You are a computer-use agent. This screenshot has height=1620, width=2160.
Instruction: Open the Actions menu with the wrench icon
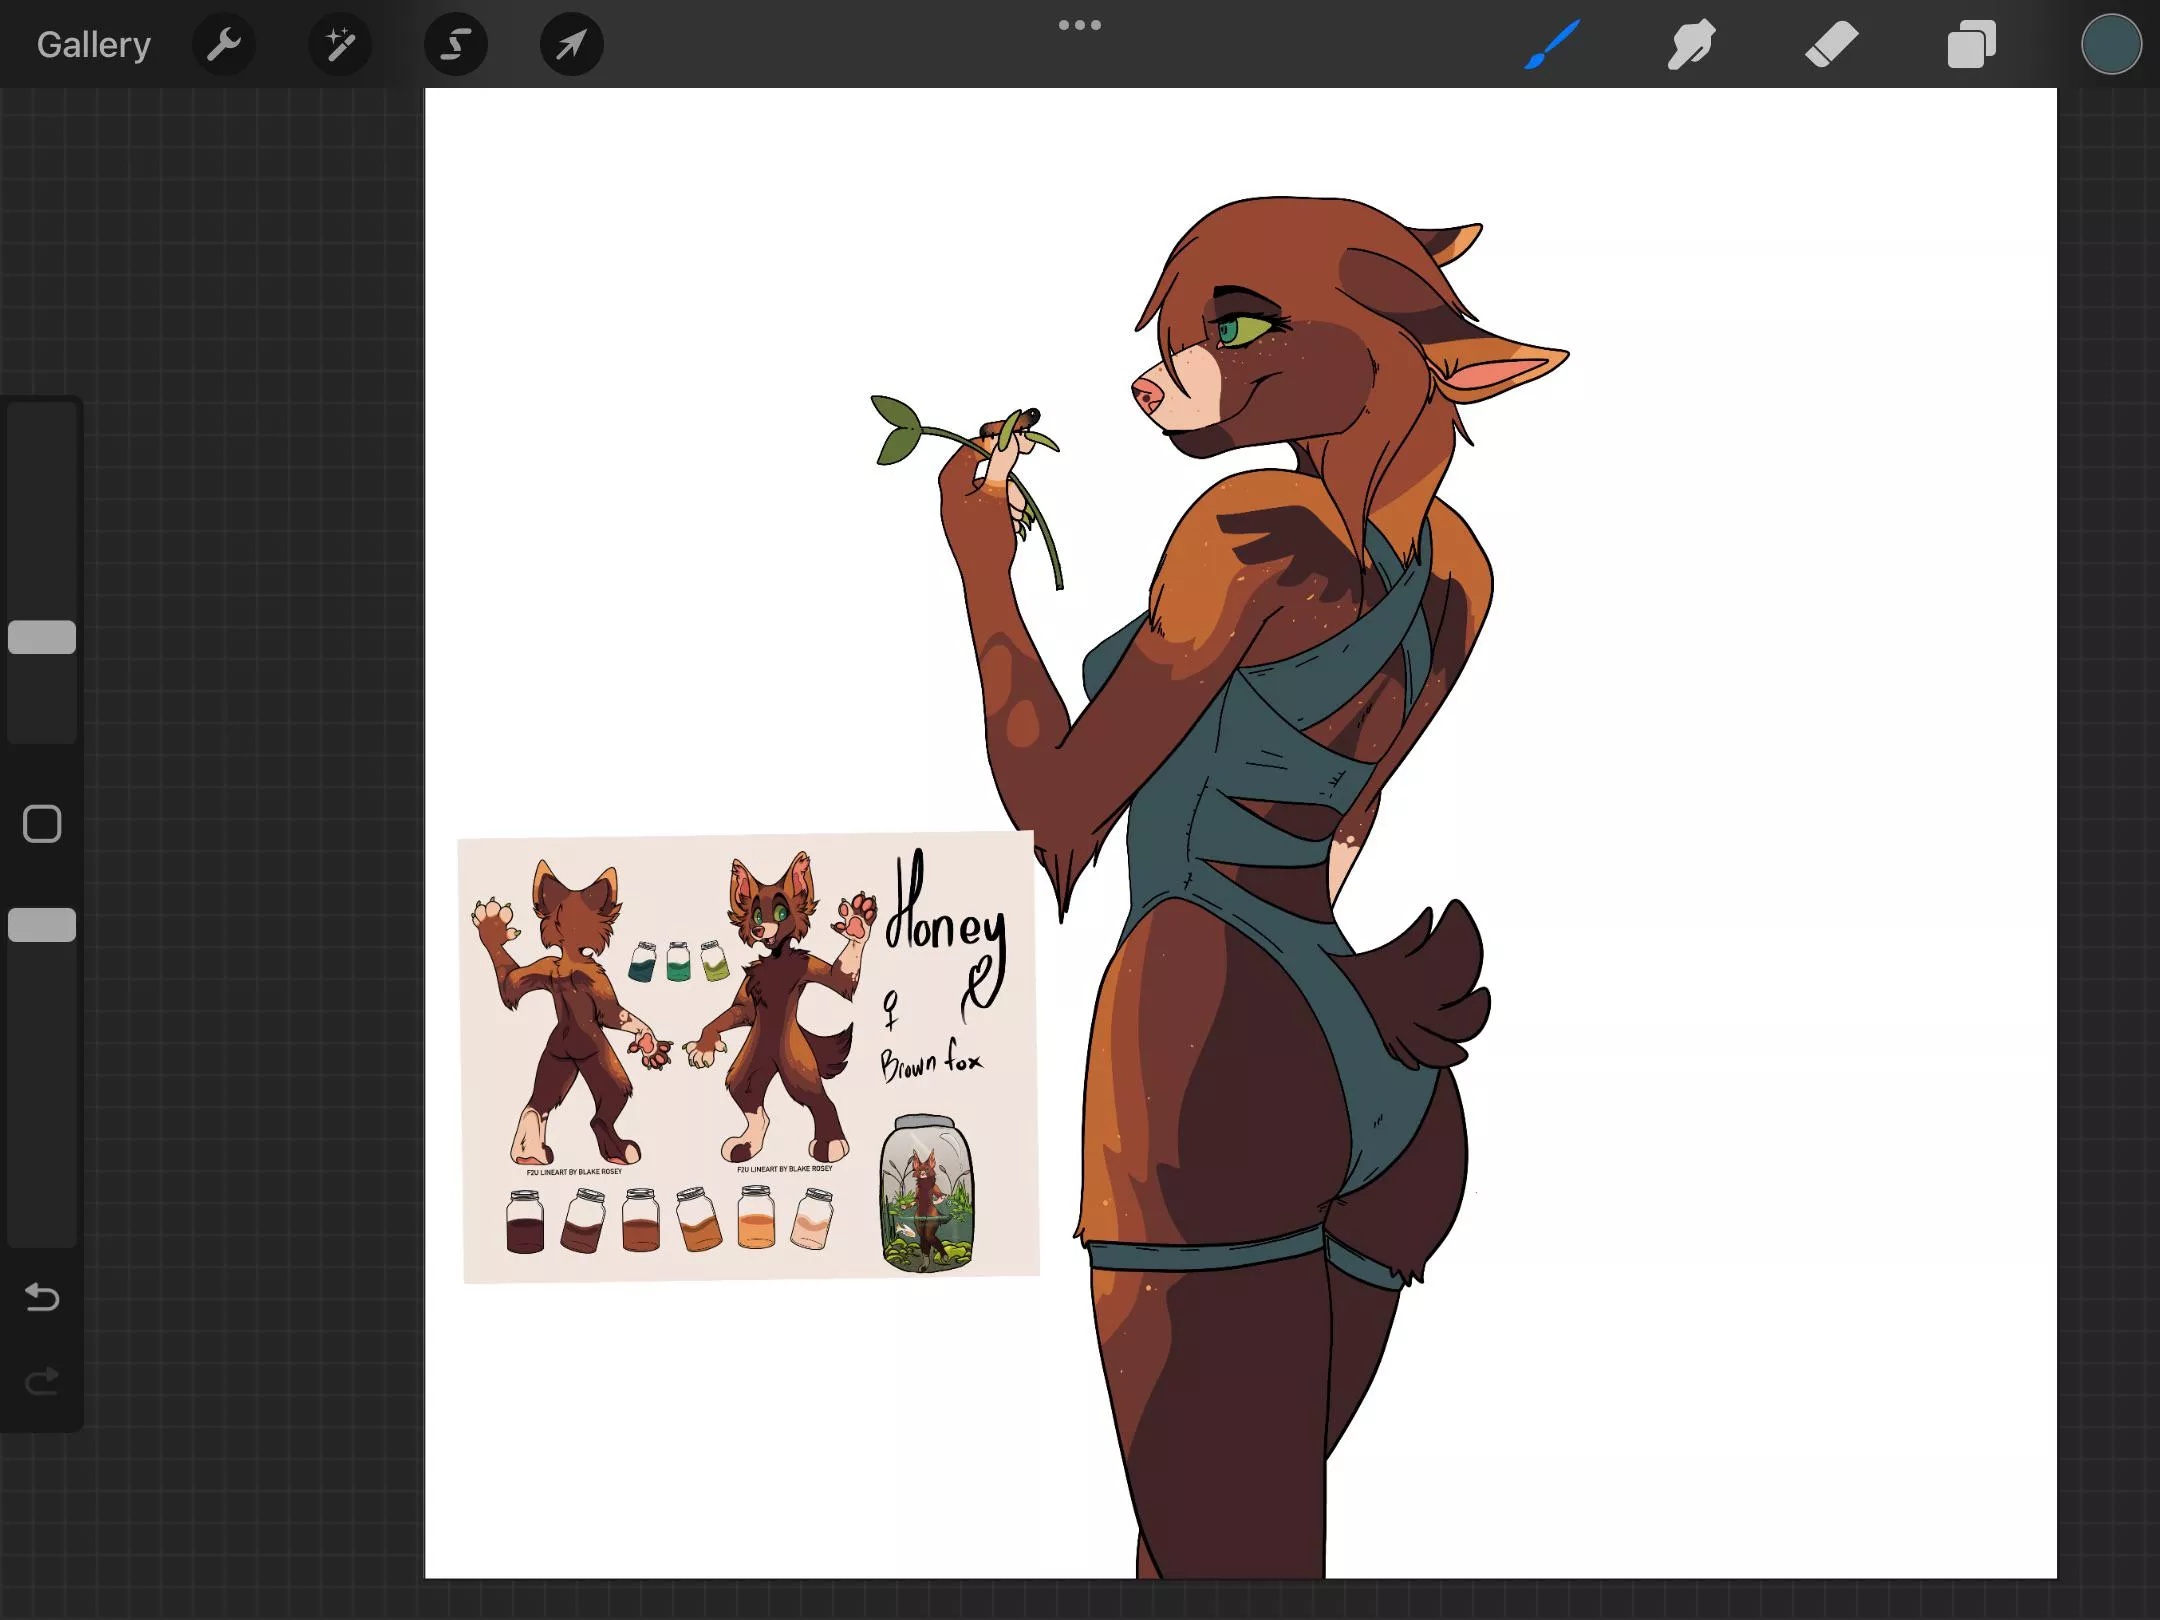click(224, 43)
